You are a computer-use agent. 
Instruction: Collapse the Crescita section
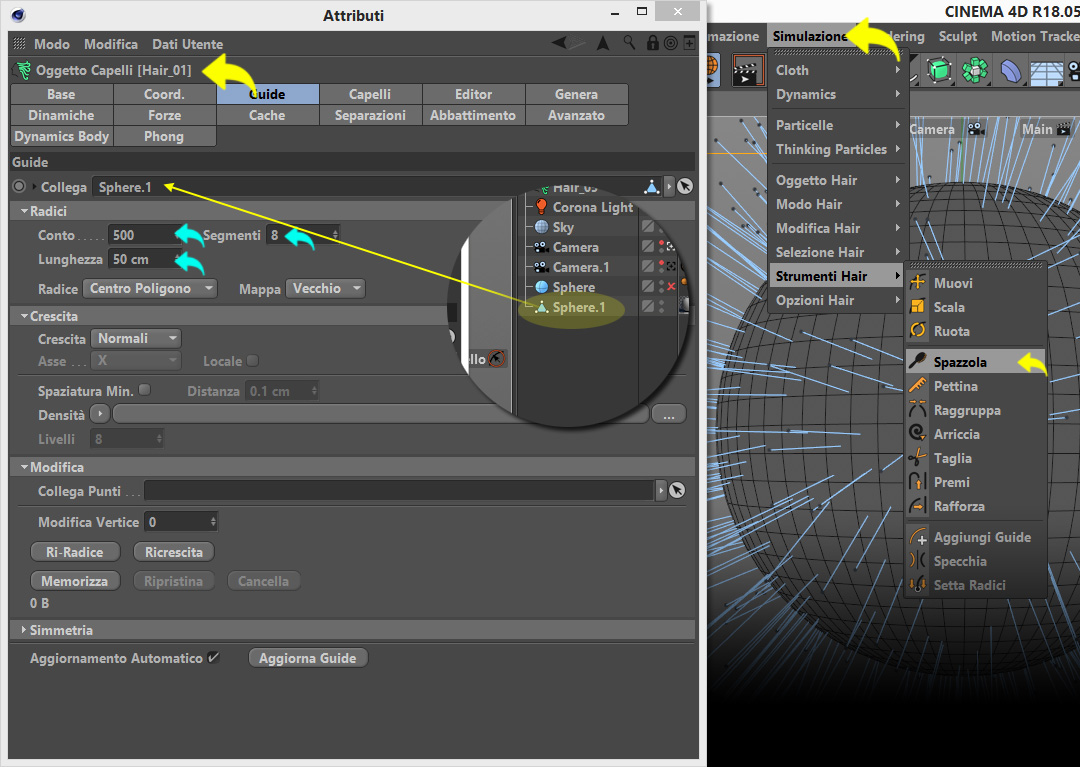(25, 316)
